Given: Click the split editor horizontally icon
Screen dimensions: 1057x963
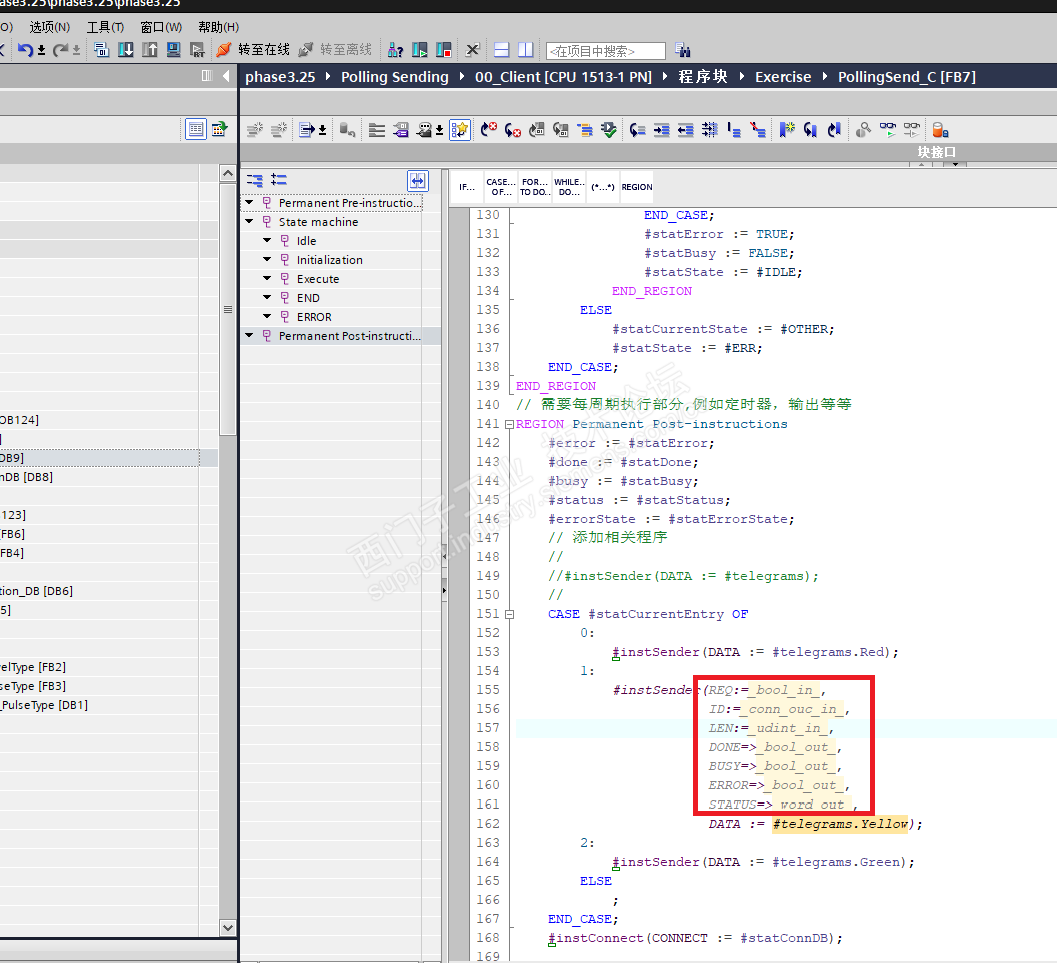Looking at the screenshot, I should pos(502,50).
